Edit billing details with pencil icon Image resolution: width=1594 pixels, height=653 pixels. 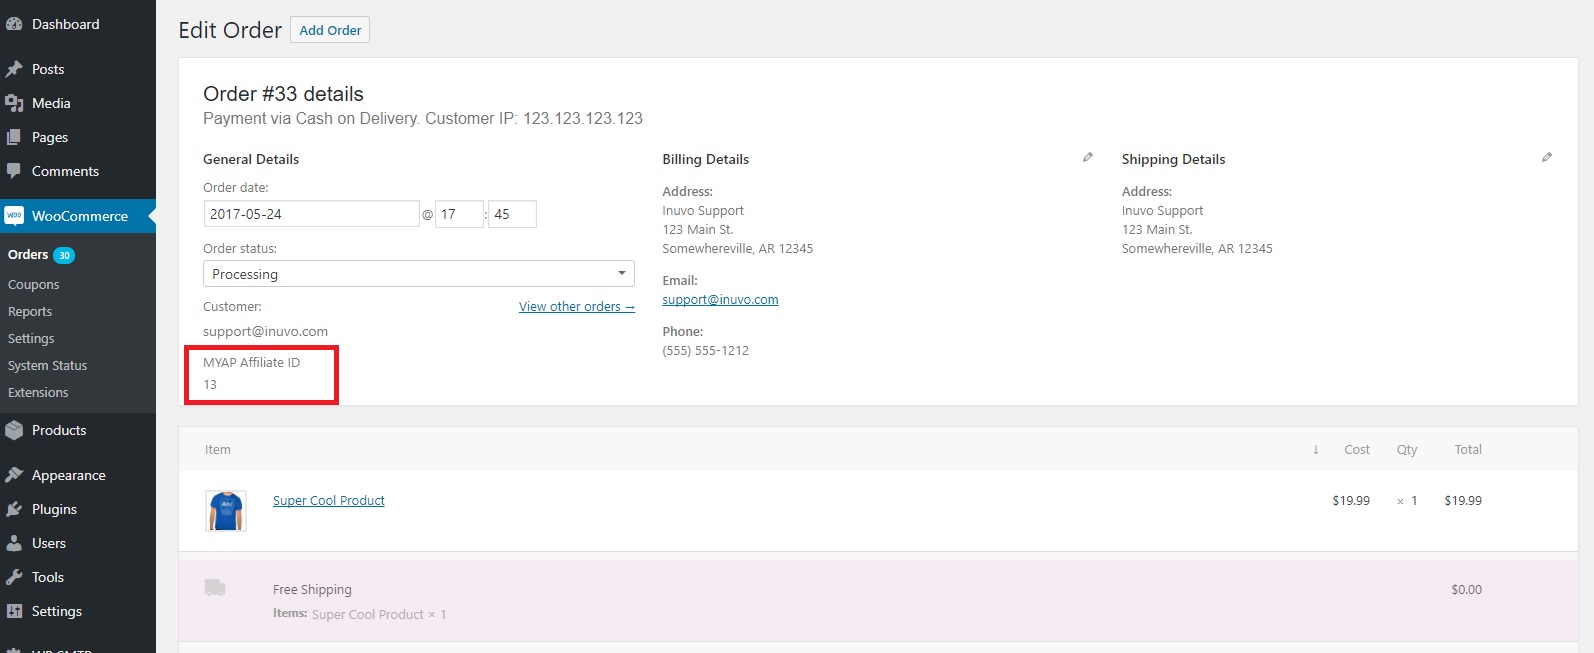[x=1088, y=157]
